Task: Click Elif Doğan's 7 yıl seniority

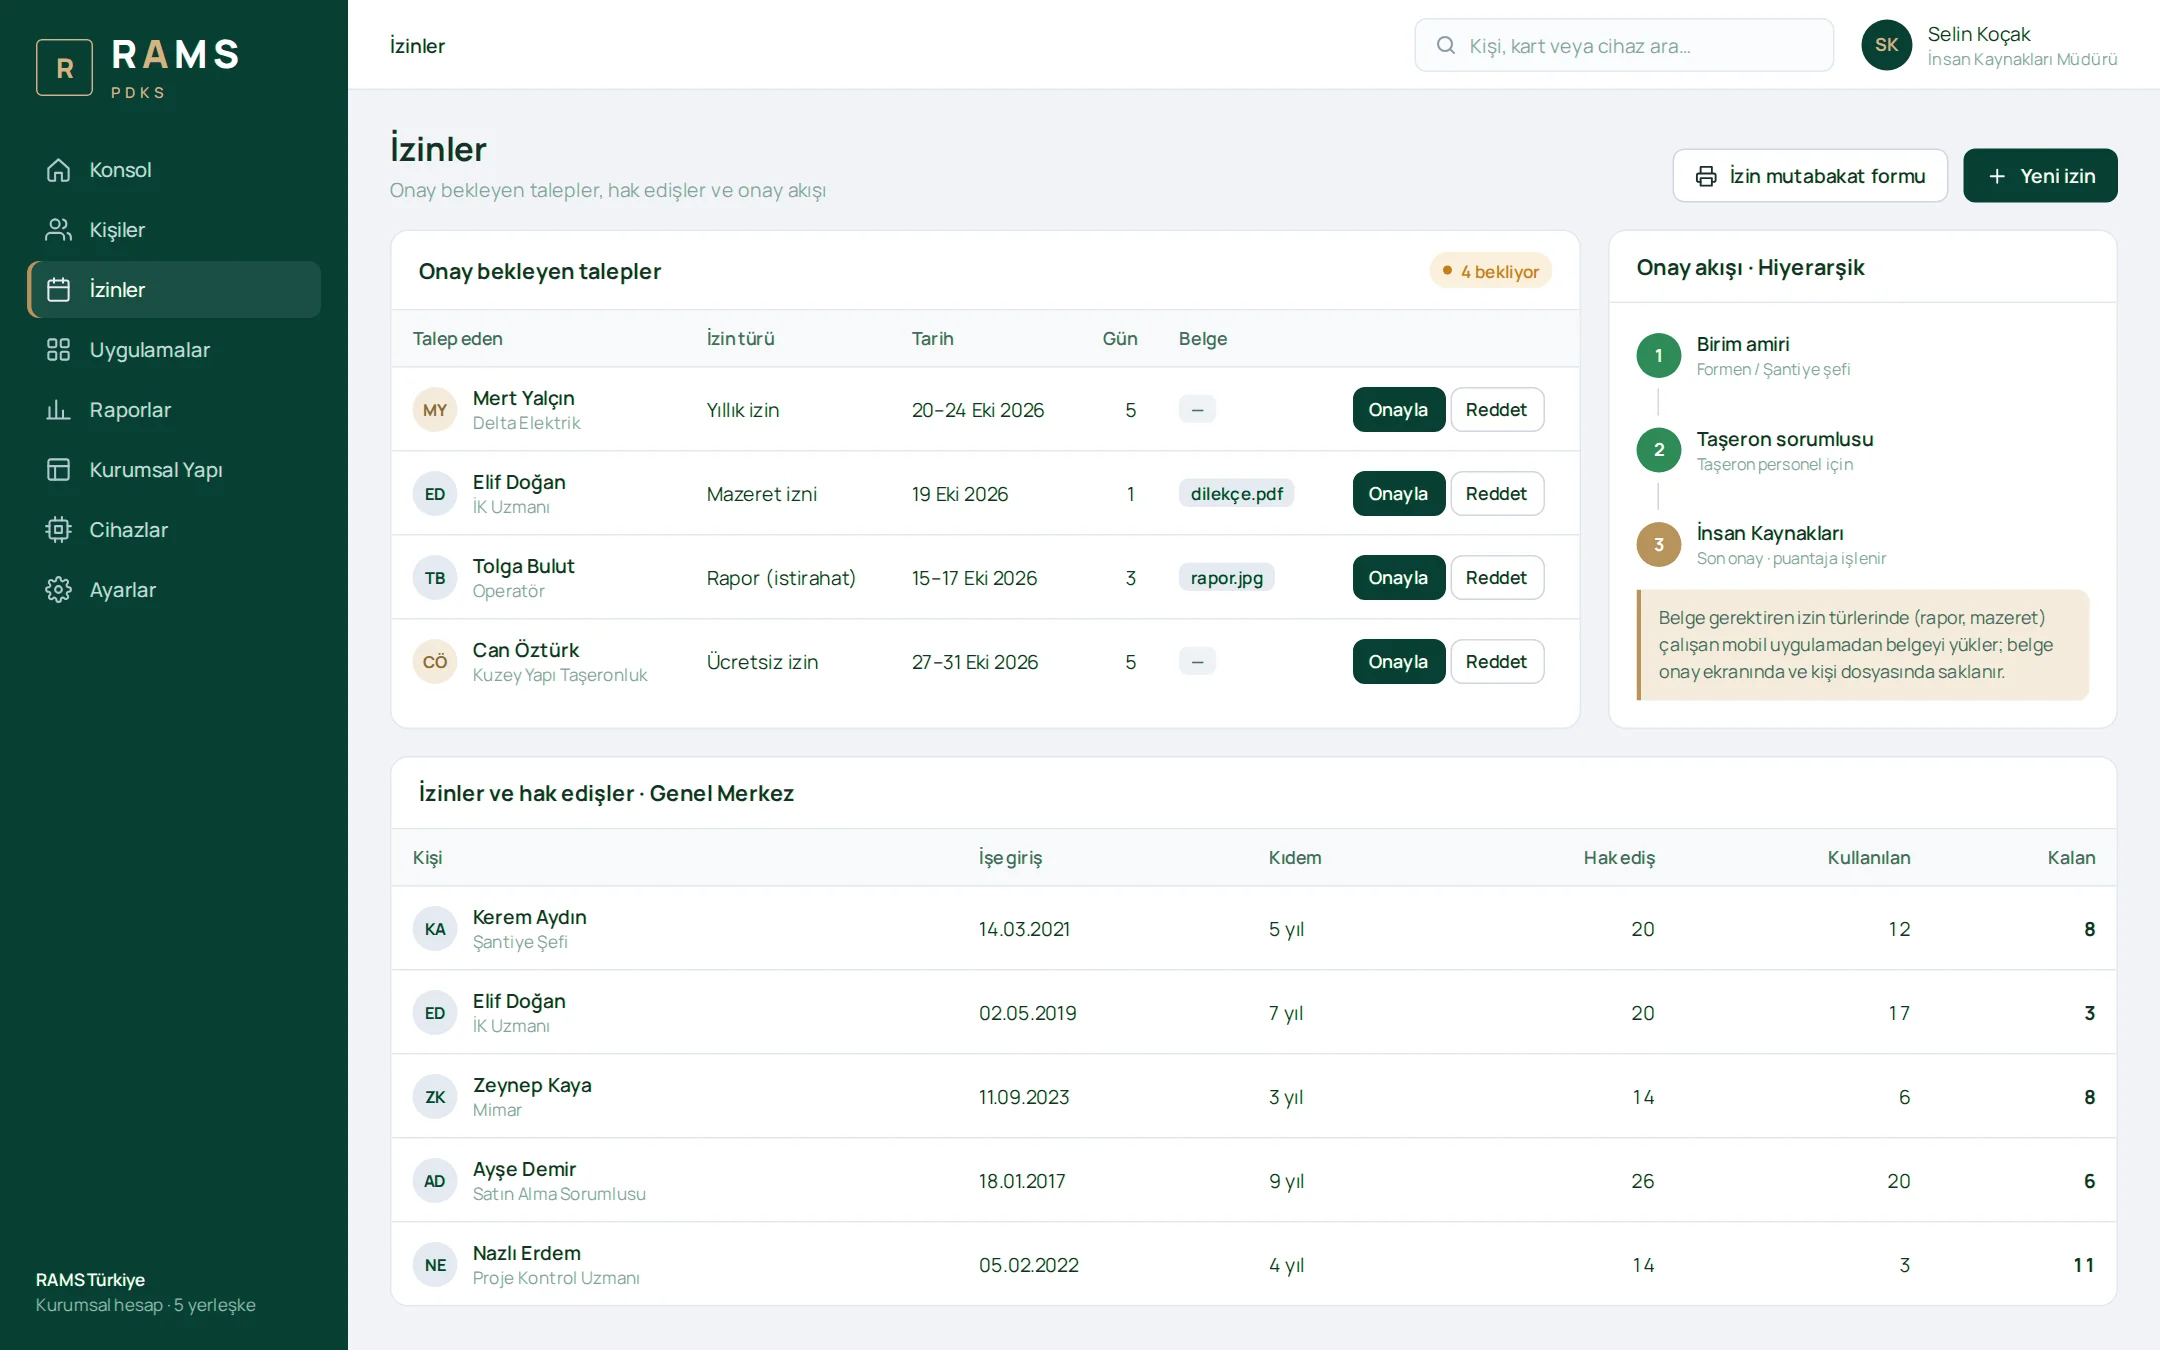Action: coord(1286,1013)
